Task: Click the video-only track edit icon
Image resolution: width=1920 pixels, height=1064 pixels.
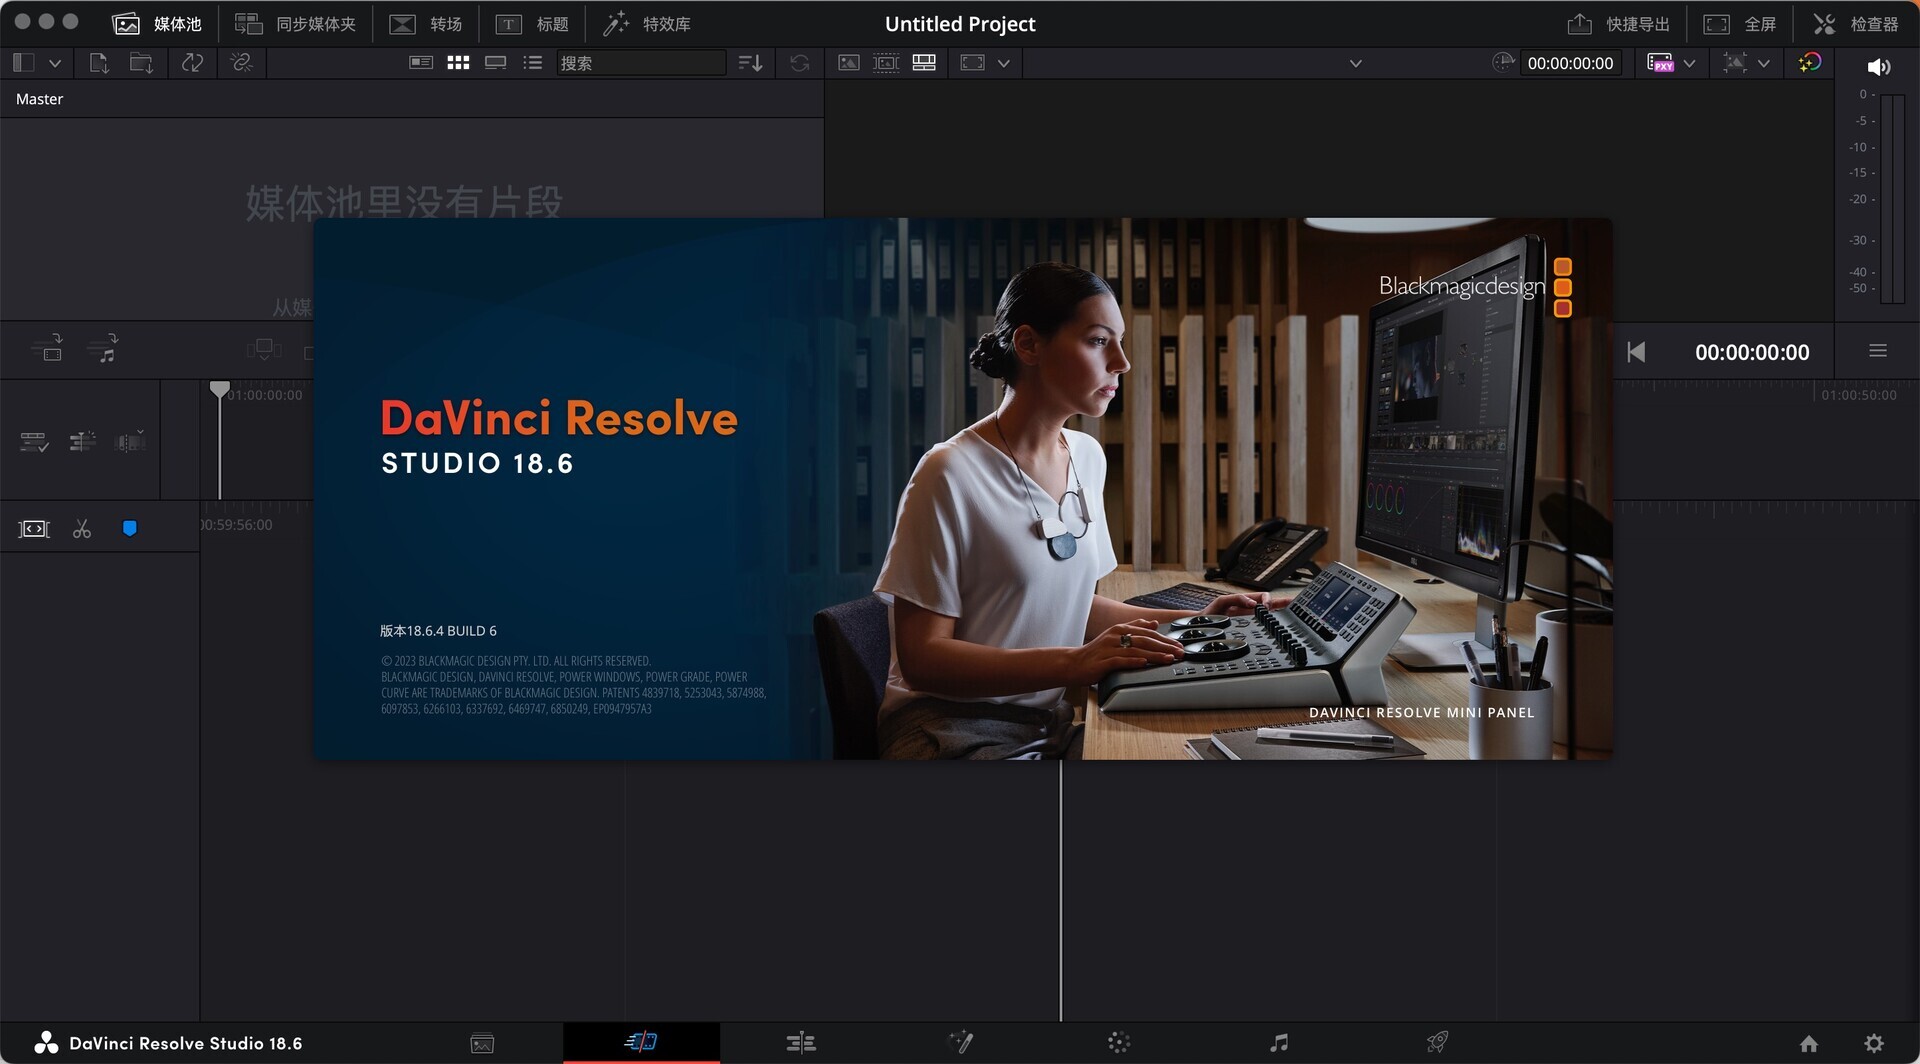Action: (x=47, y=348)
